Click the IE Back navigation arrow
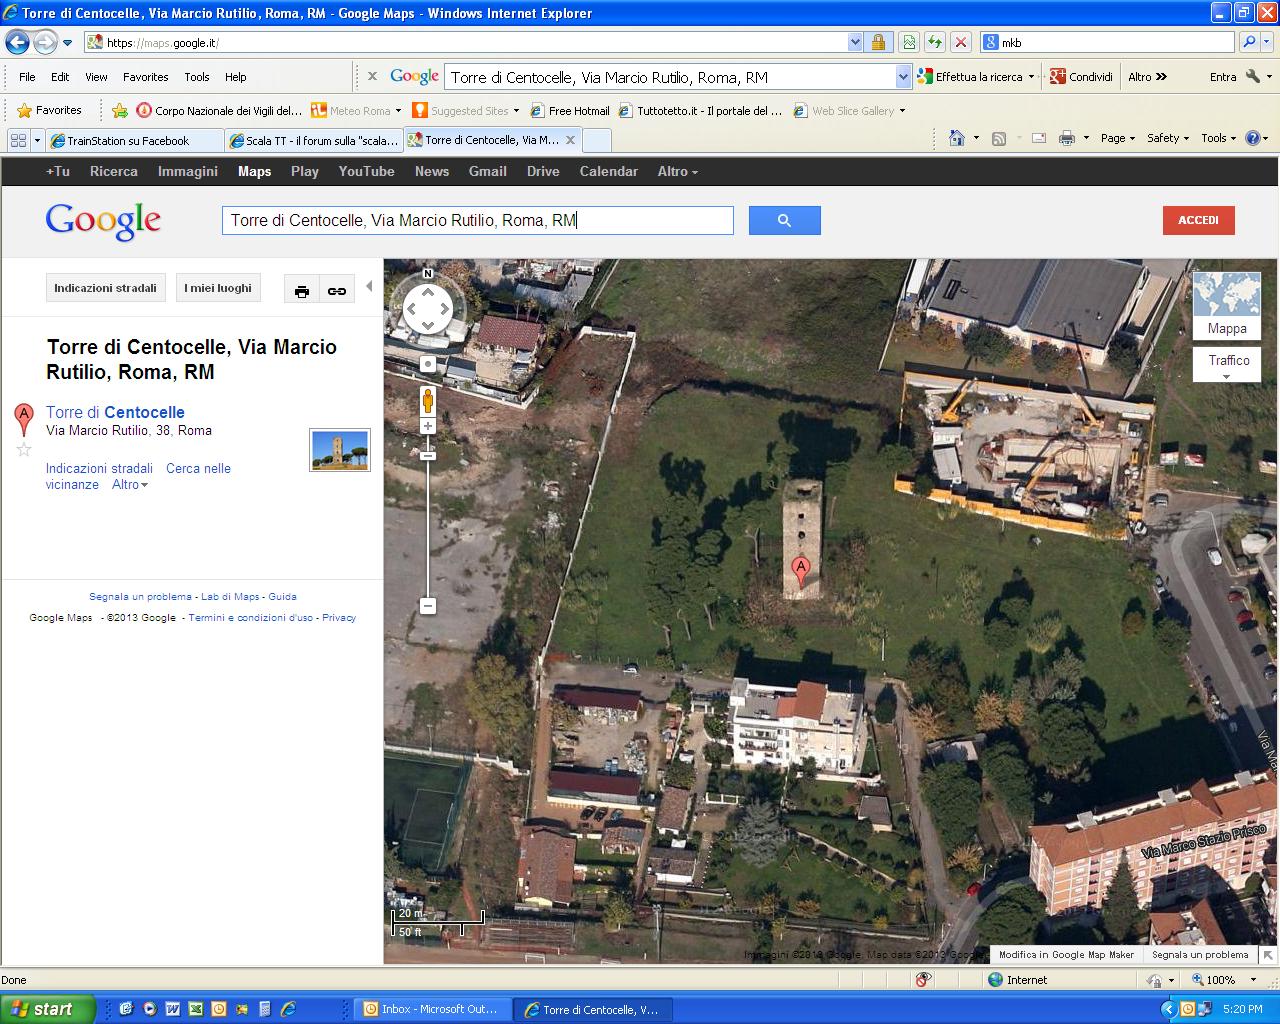 [17, 42]
